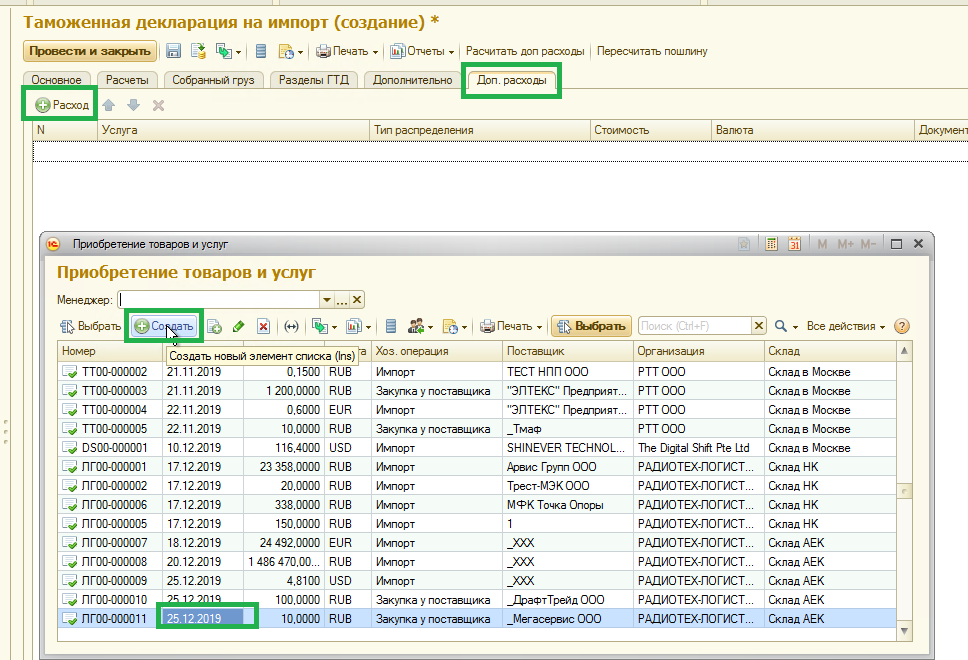
Task: Switch to the Основное tab
Action: [x=57, y=80]
